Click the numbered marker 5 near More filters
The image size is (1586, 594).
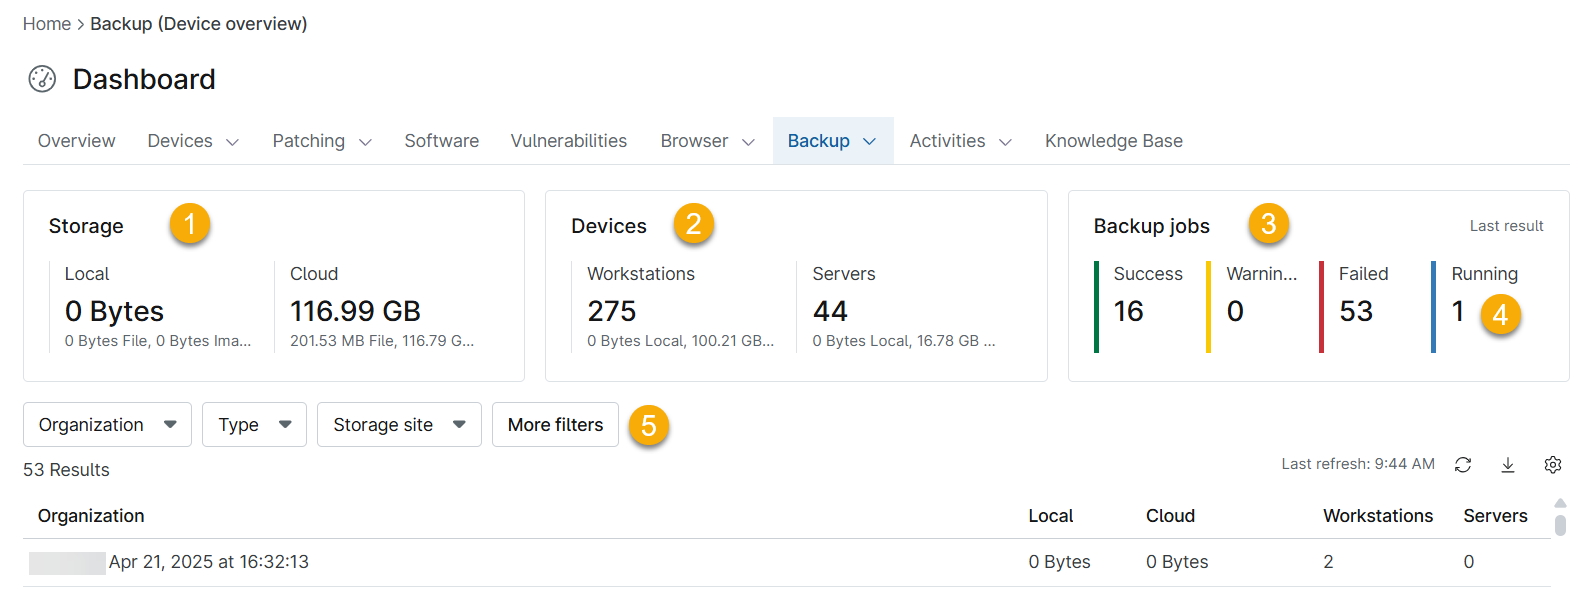point(648,426)
